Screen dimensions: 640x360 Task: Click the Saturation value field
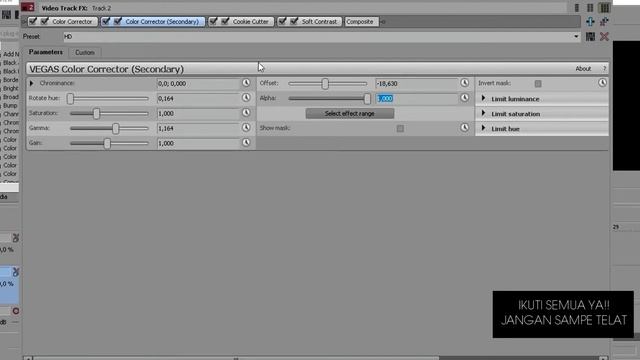(198, 113)
